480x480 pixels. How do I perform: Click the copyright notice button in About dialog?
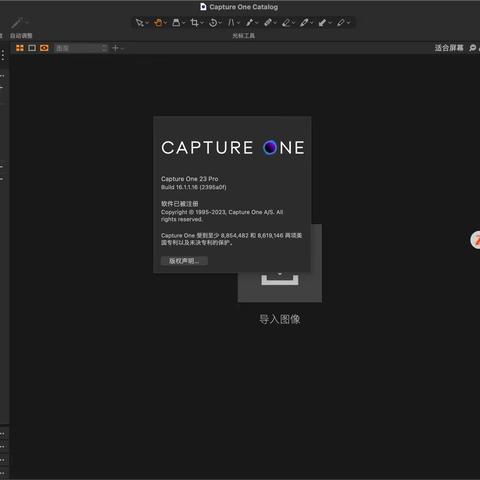click(x=184, y=261)
